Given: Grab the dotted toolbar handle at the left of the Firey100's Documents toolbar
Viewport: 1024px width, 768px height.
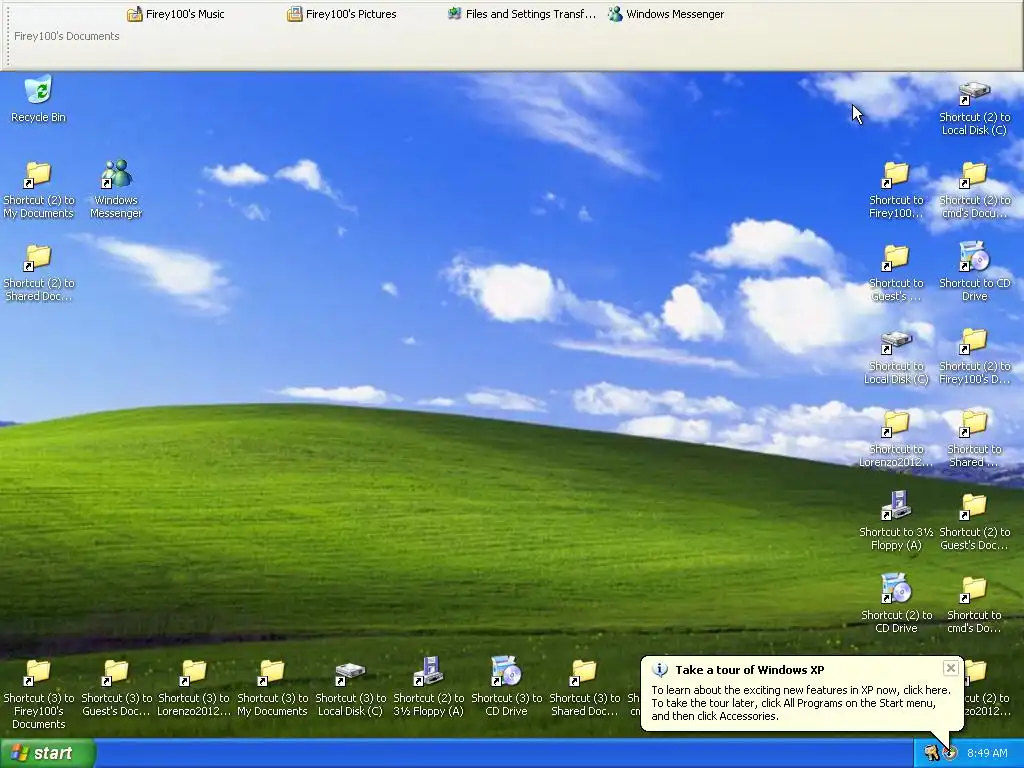Looking at the screenshot, I should (7, 34).
